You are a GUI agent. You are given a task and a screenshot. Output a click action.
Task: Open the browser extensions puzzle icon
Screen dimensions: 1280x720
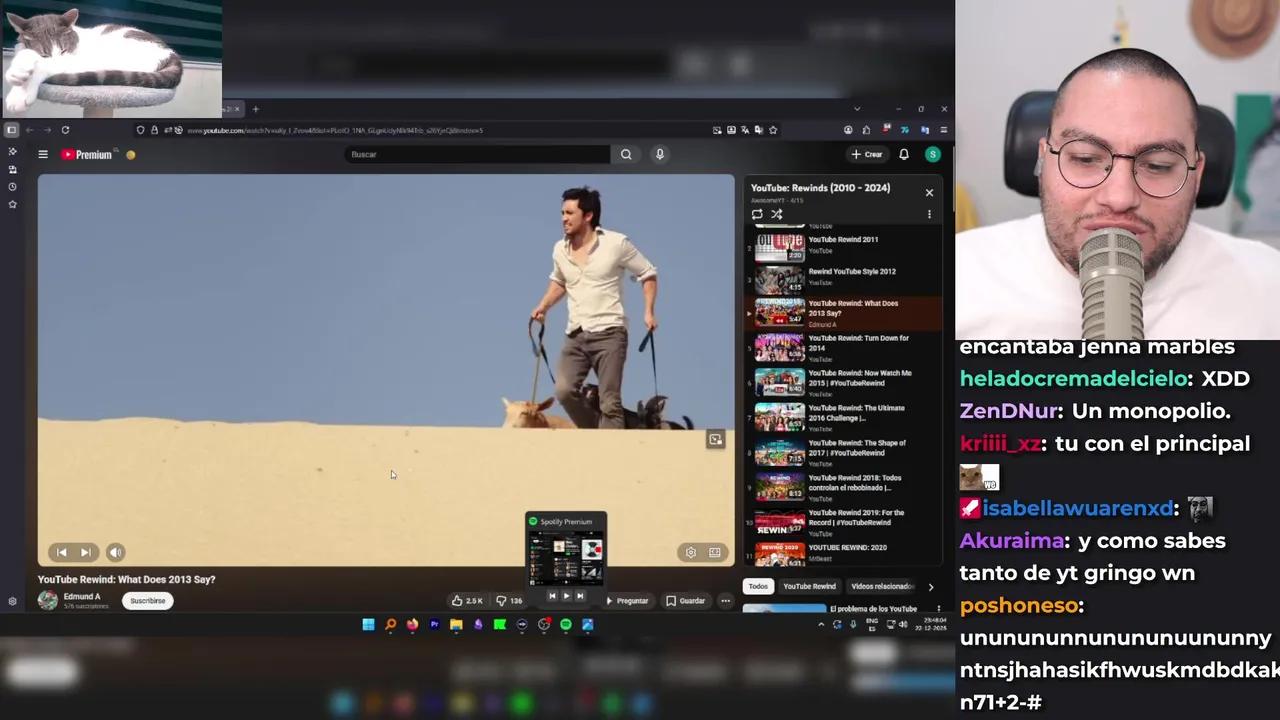[866, 130]
